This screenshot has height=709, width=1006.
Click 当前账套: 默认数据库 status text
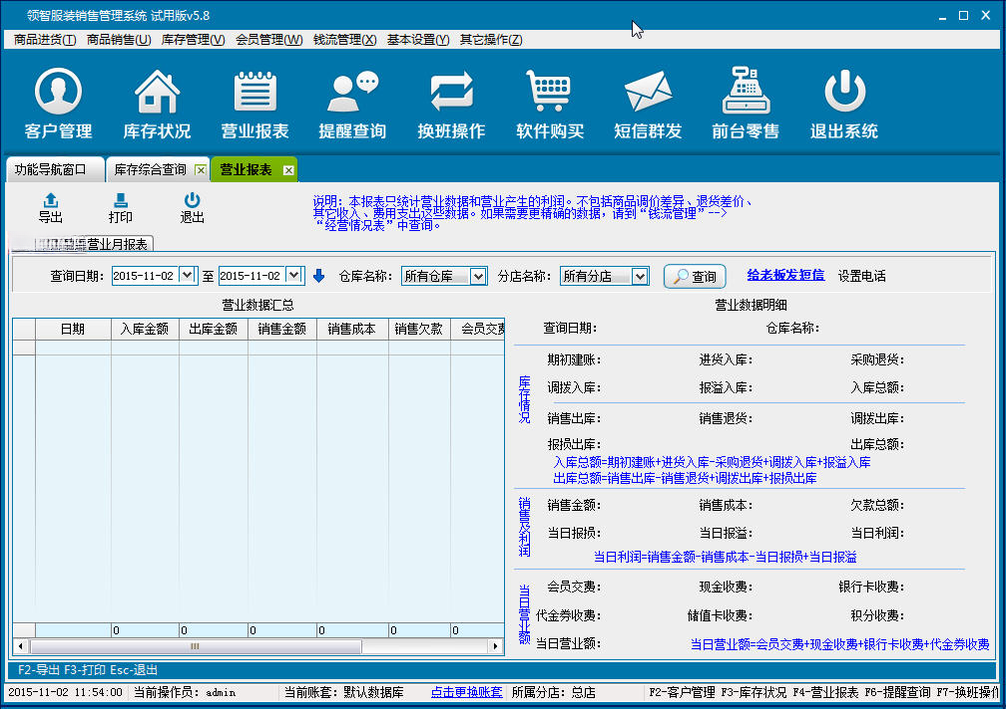(344, 692)
